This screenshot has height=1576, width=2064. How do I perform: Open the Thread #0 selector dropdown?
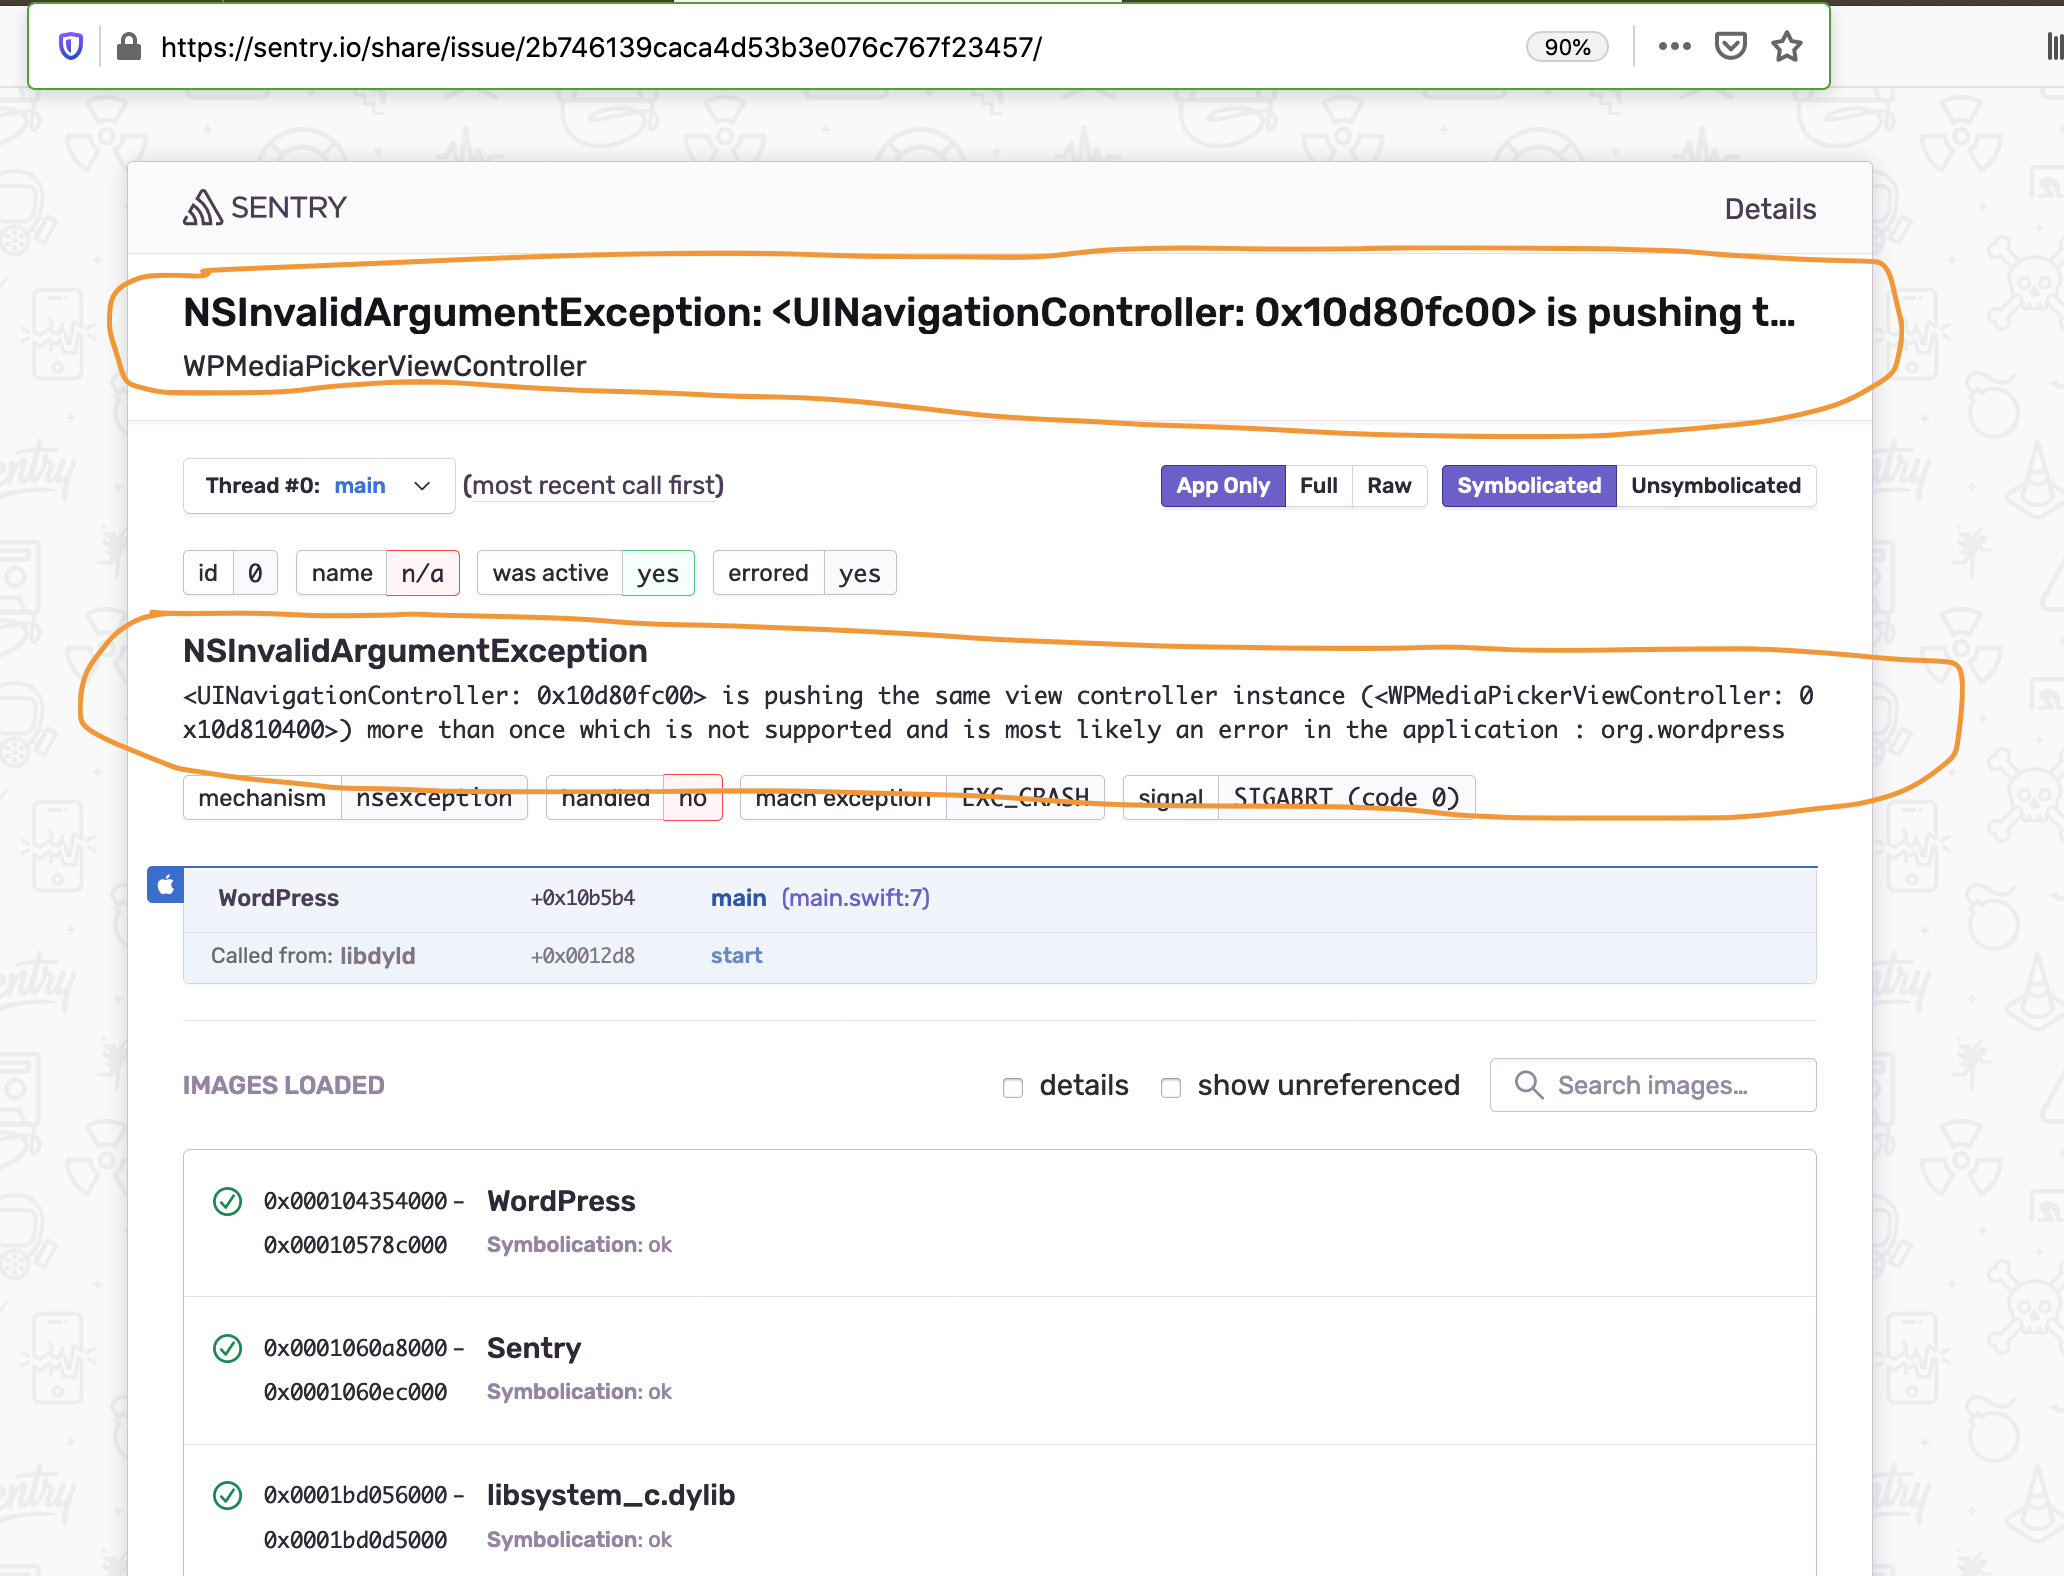pyautogui.click(x=318, y=486)
